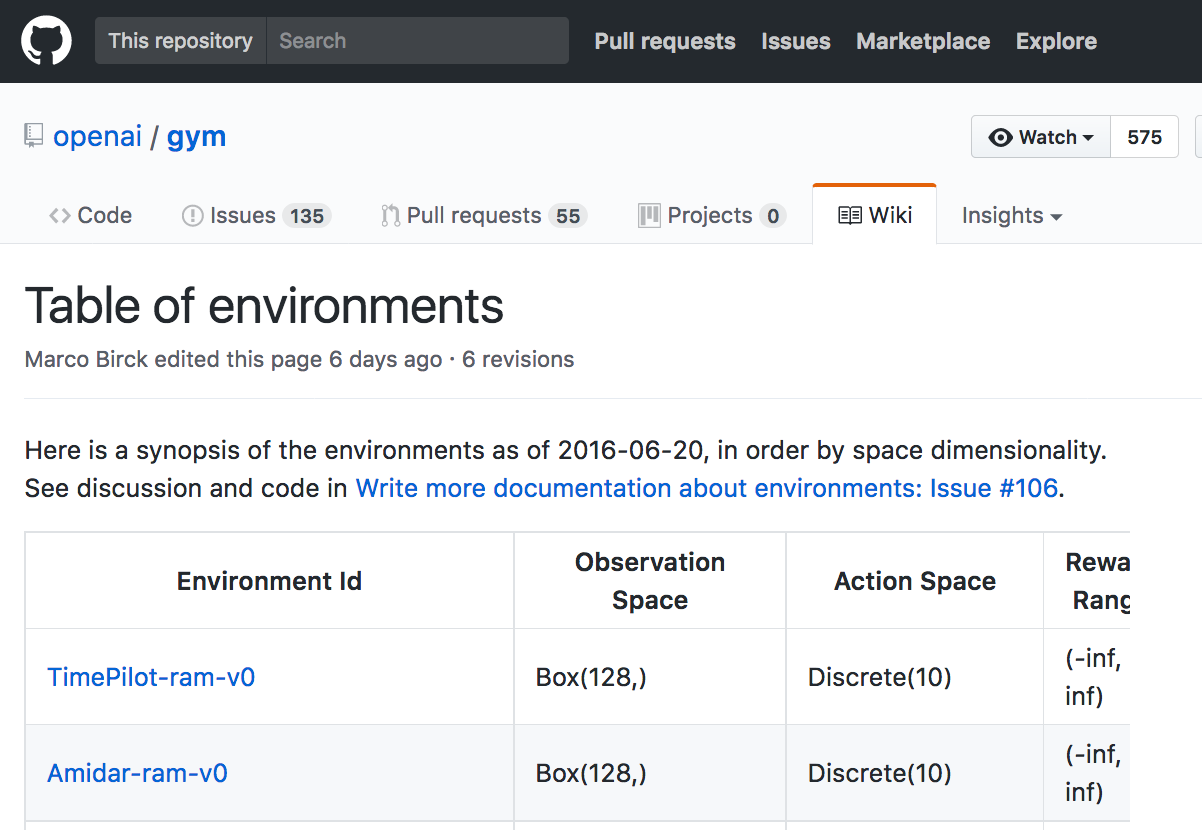Image resolution: width=1202 pixels, height=830 pixels.
Task: Open the openai organization link
Action: 98,136
